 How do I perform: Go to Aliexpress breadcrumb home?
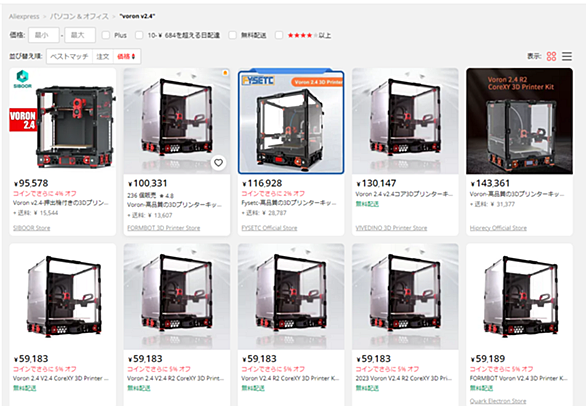pos(24,16)
